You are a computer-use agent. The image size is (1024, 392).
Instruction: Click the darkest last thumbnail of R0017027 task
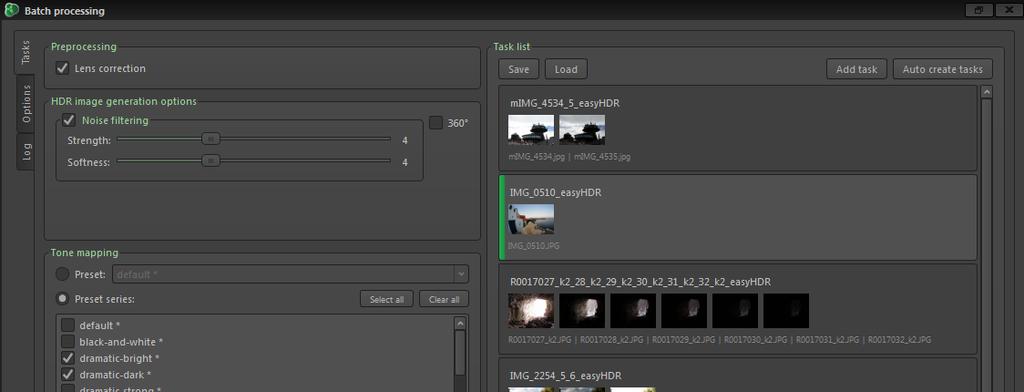786,310
